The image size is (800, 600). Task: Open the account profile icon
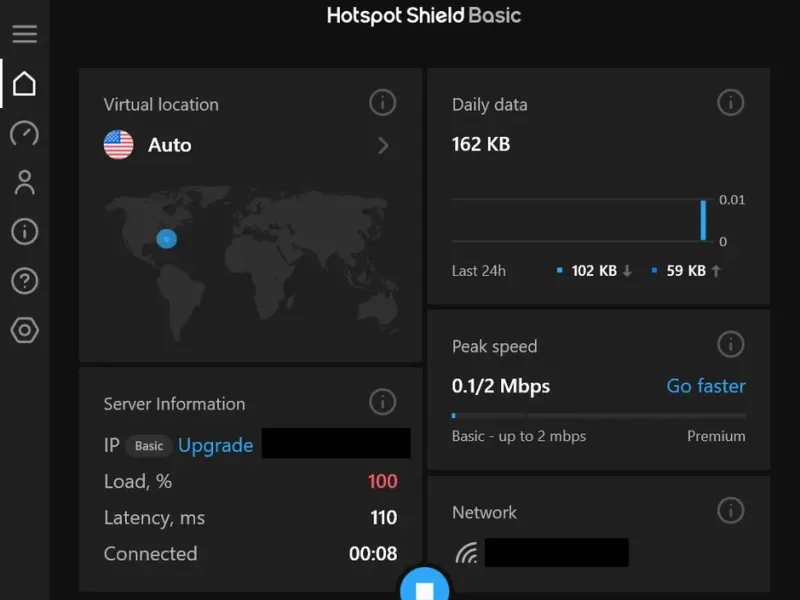point(24,182)
